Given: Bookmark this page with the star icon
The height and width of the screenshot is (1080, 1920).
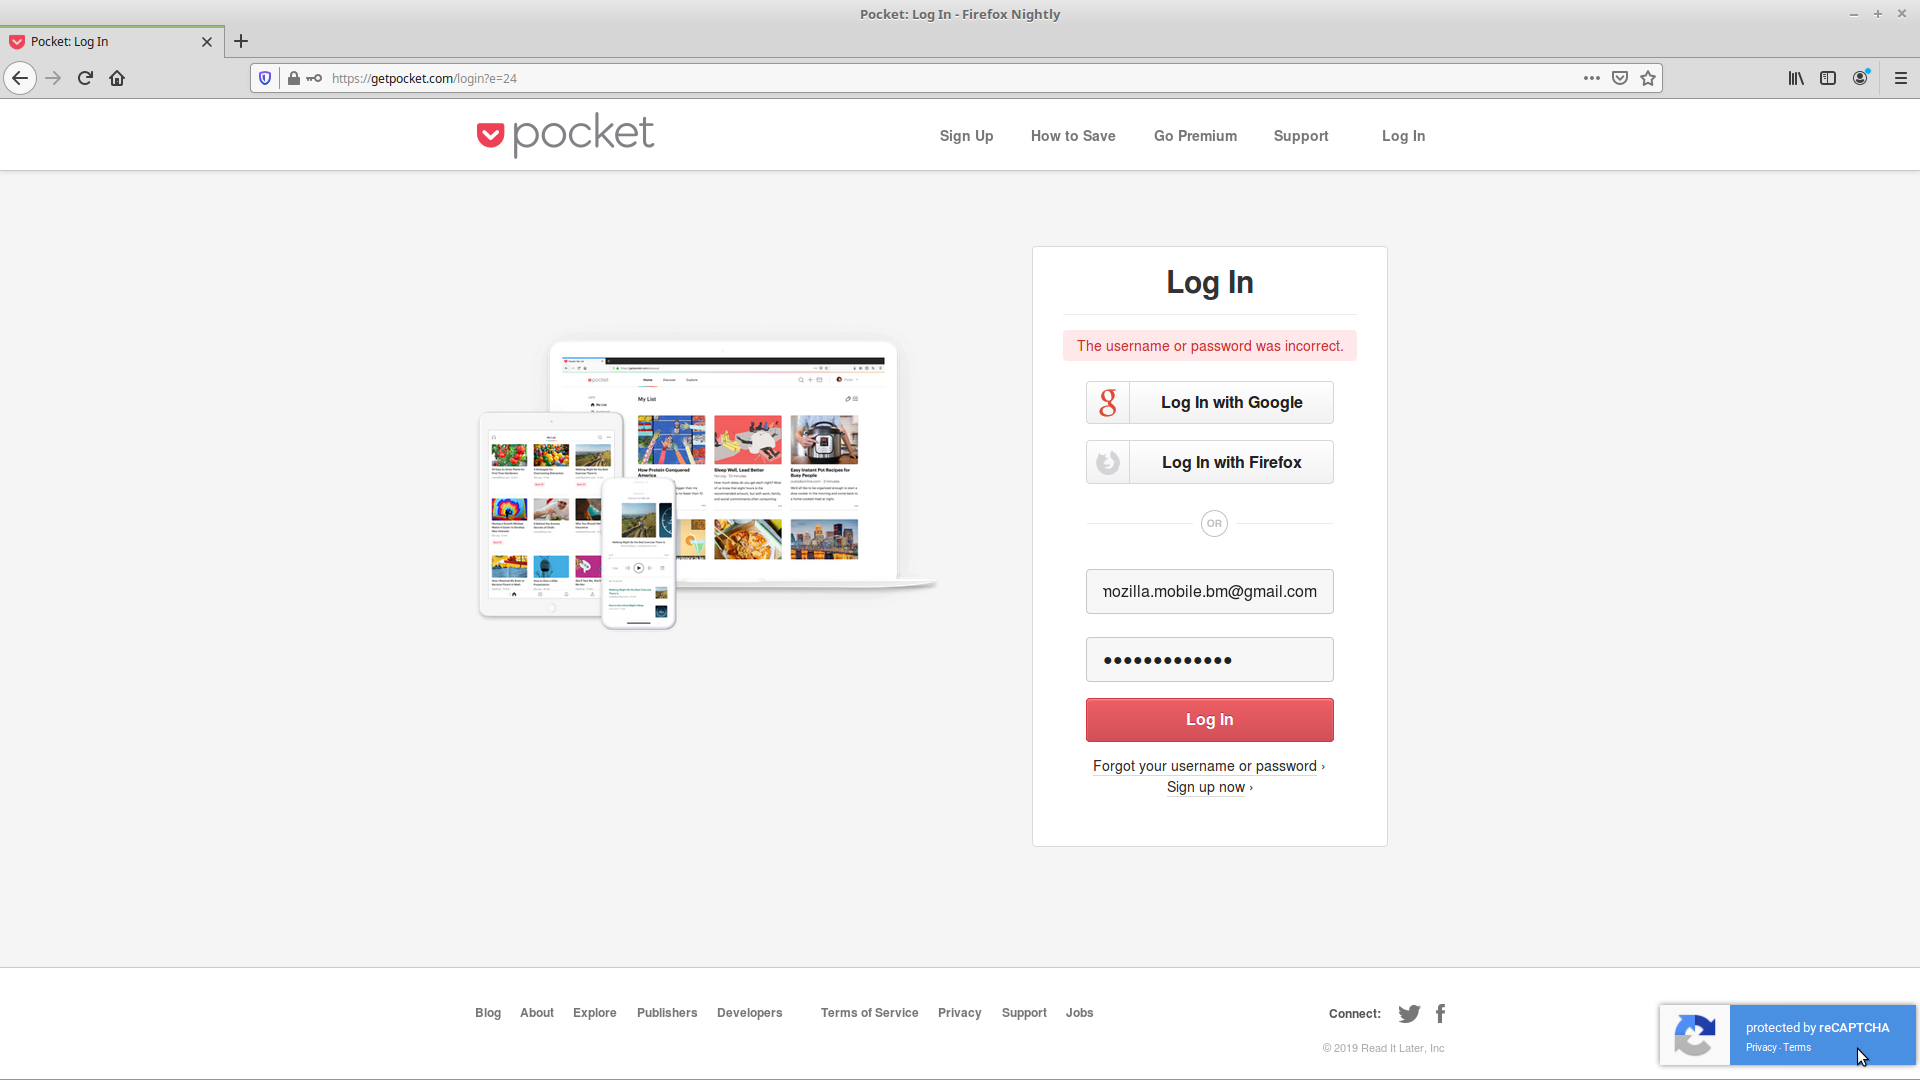Looking at the screenshot, I should (1647, 78).
